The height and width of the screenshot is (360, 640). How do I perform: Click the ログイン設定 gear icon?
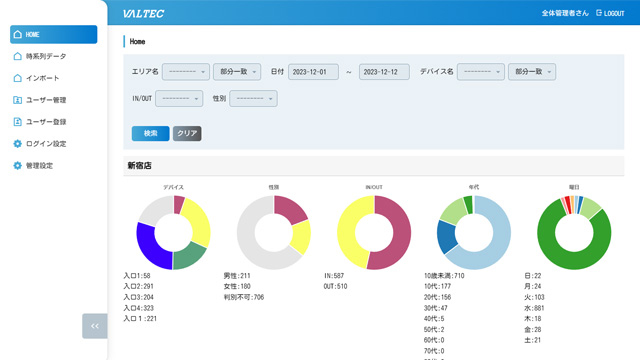pyautogui.click(x=18, y=143)
